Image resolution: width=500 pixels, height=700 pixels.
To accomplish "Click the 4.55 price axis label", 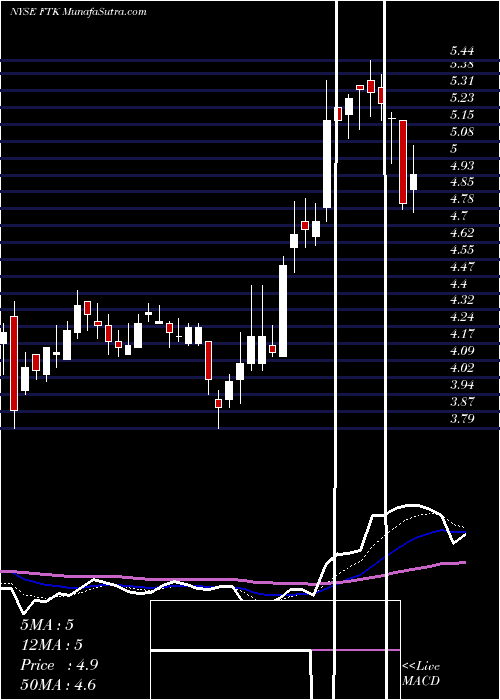I will pos(462,250).
